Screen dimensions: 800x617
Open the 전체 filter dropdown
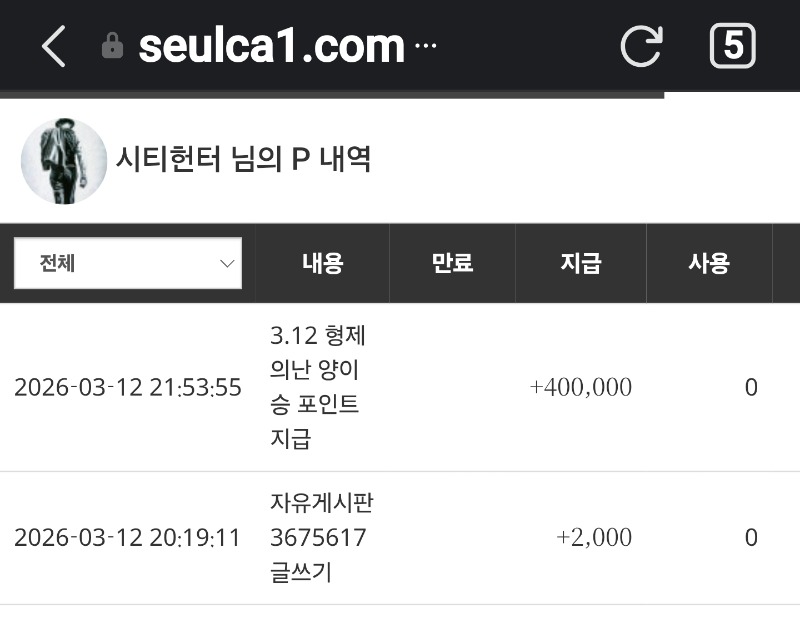pyautogui.click(x=128, y=264)
